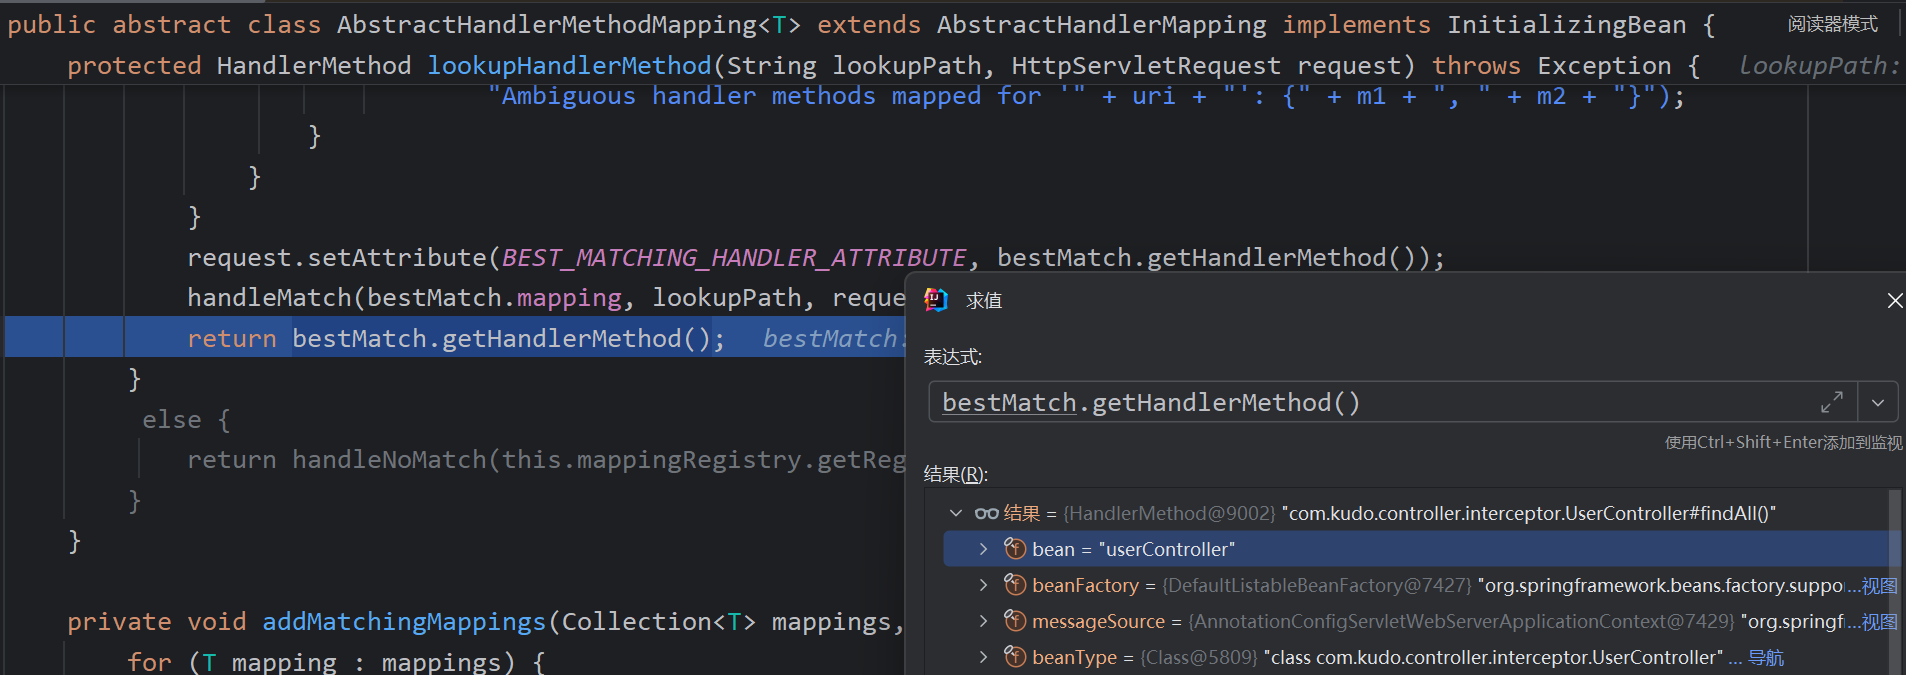The width and height of the screenshot is (1906, 675).
Task: Collapse the 结果 HandlerMethod@9002 result node
Action: pyautogui.click(x=956, y=513)
